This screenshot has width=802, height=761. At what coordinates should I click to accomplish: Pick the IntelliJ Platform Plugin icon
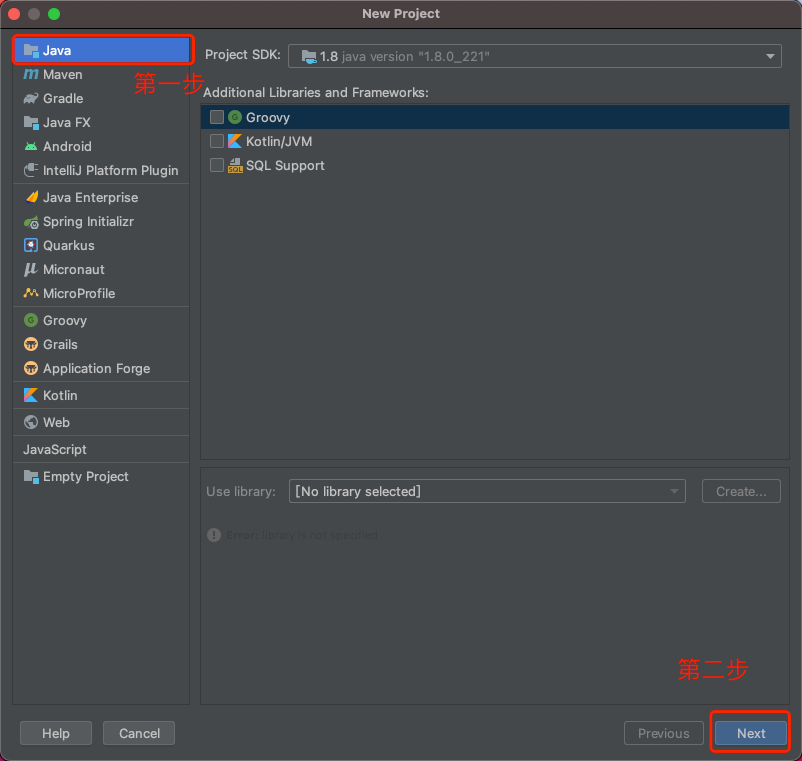[x=31, y=170]
